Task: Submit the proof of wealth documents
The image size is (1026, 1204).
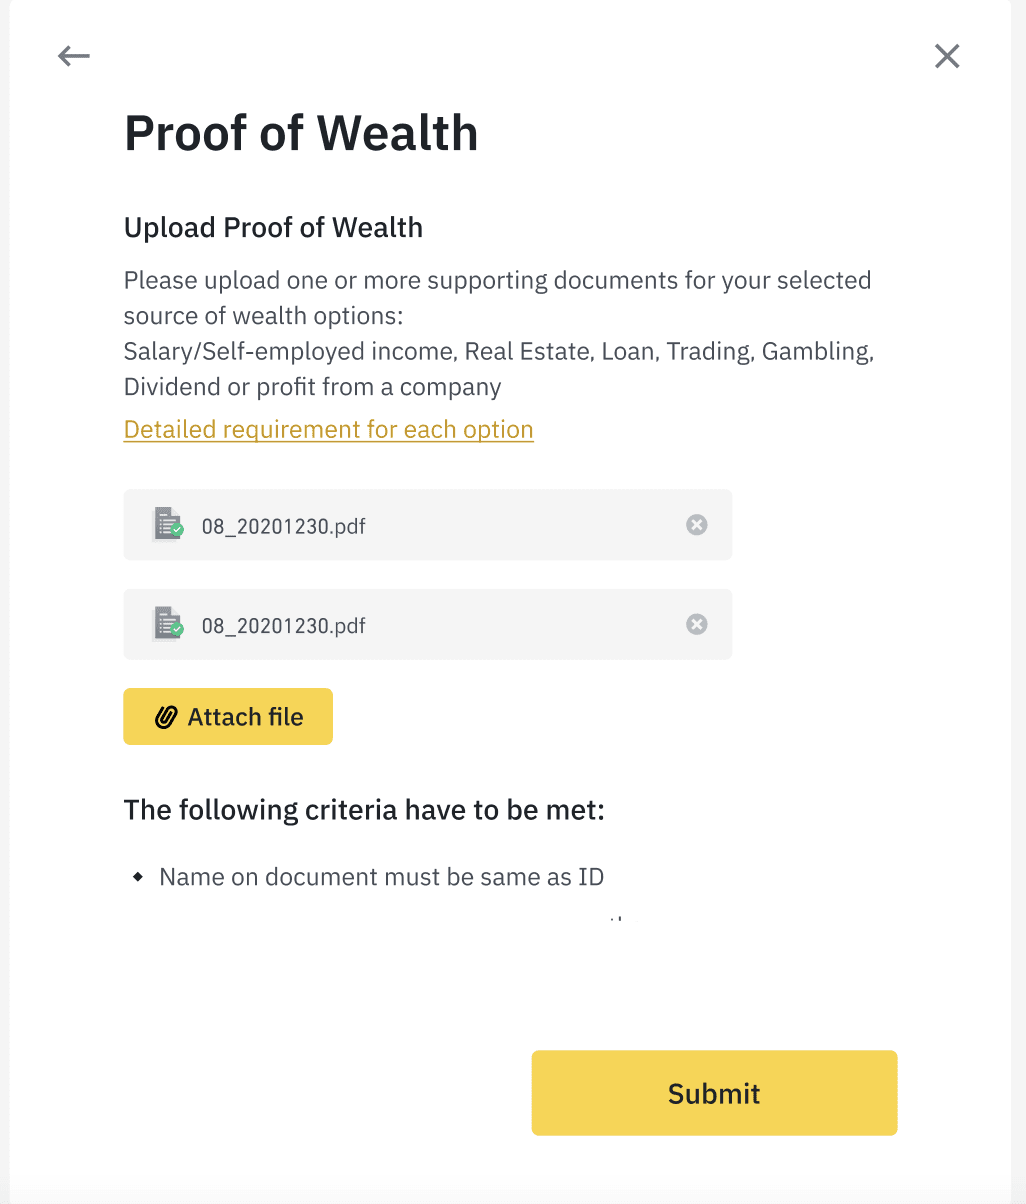Action: click(x=714, y=1093)
